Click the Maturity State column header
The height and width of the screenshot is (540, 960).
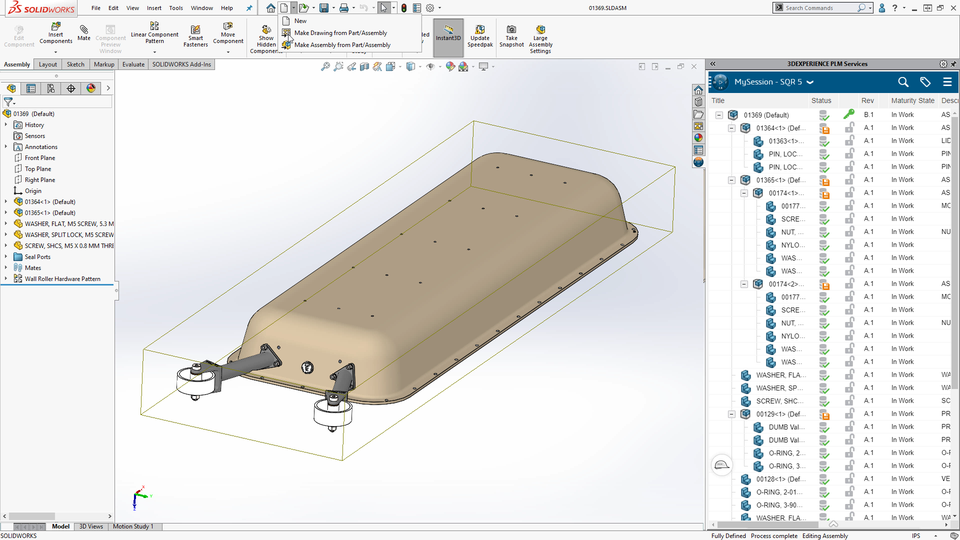[913, 100]
